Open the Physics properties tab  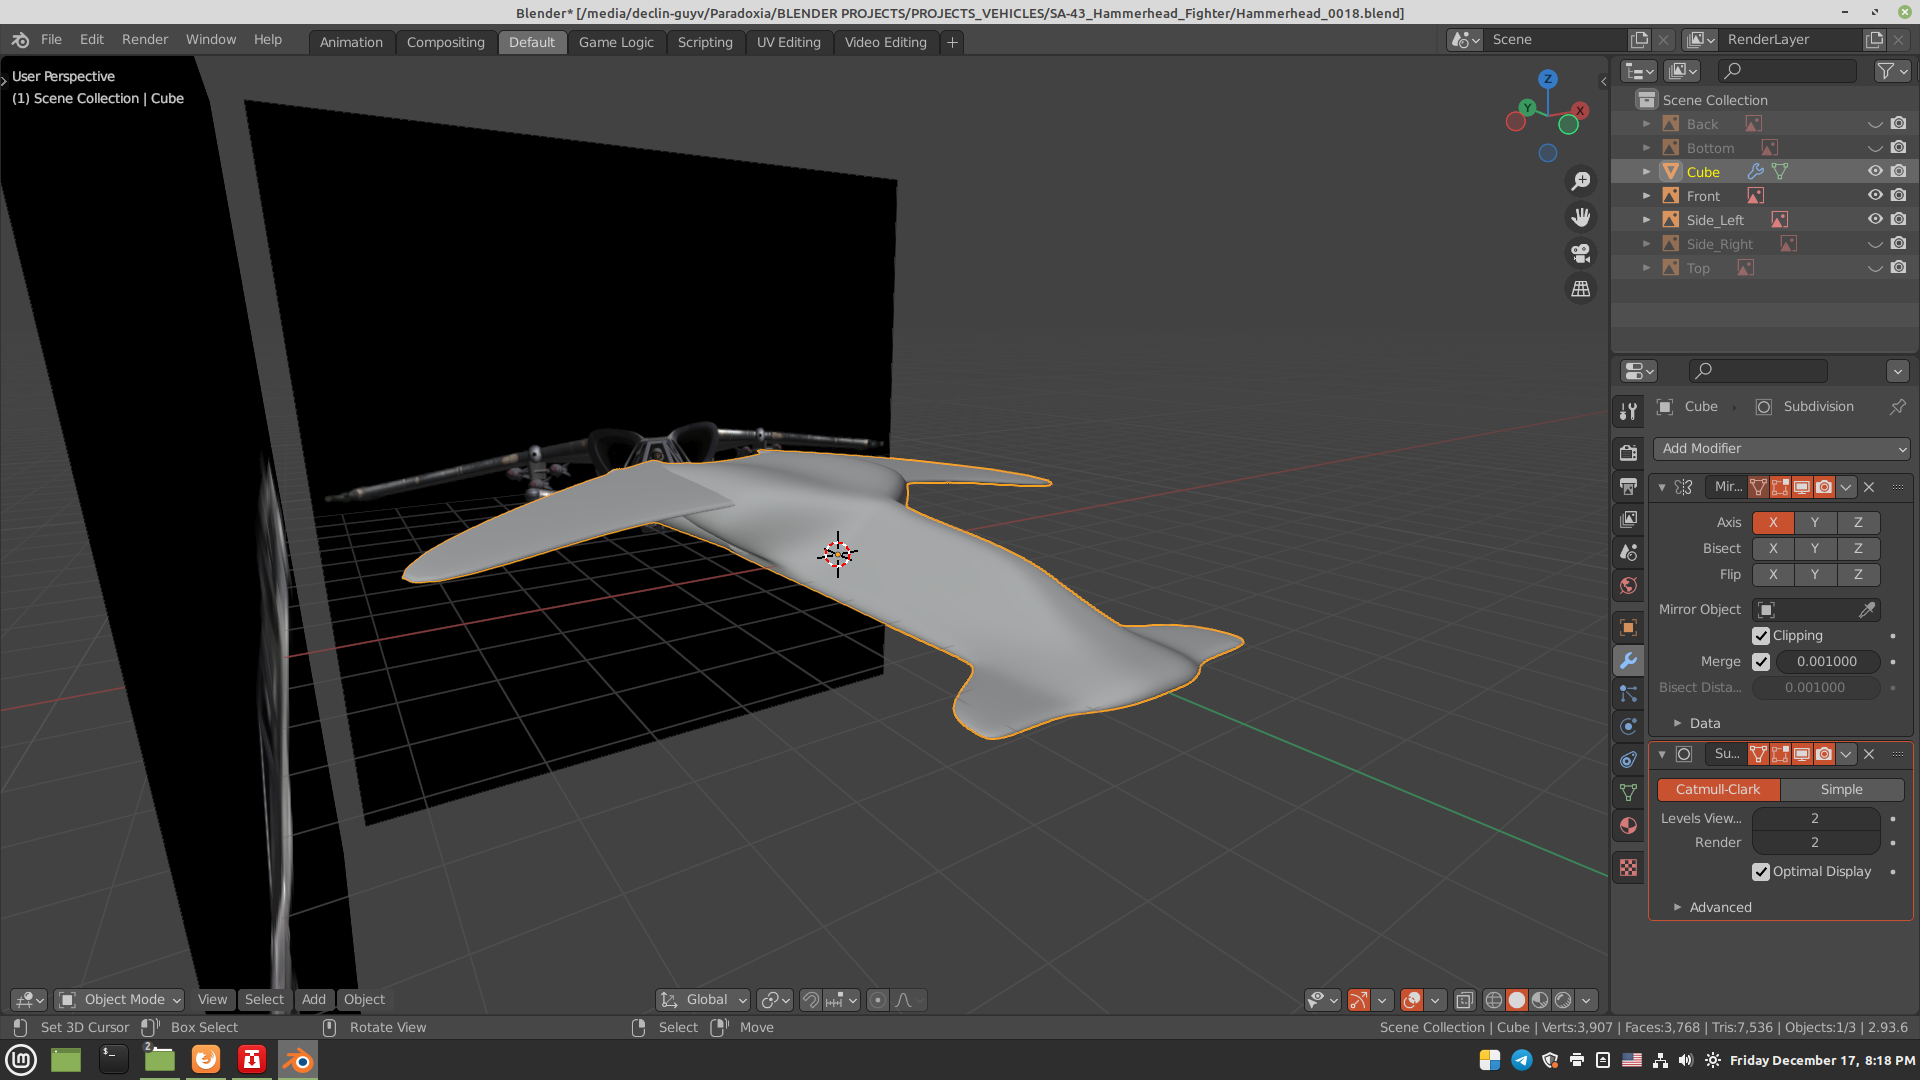[1629, 727]
